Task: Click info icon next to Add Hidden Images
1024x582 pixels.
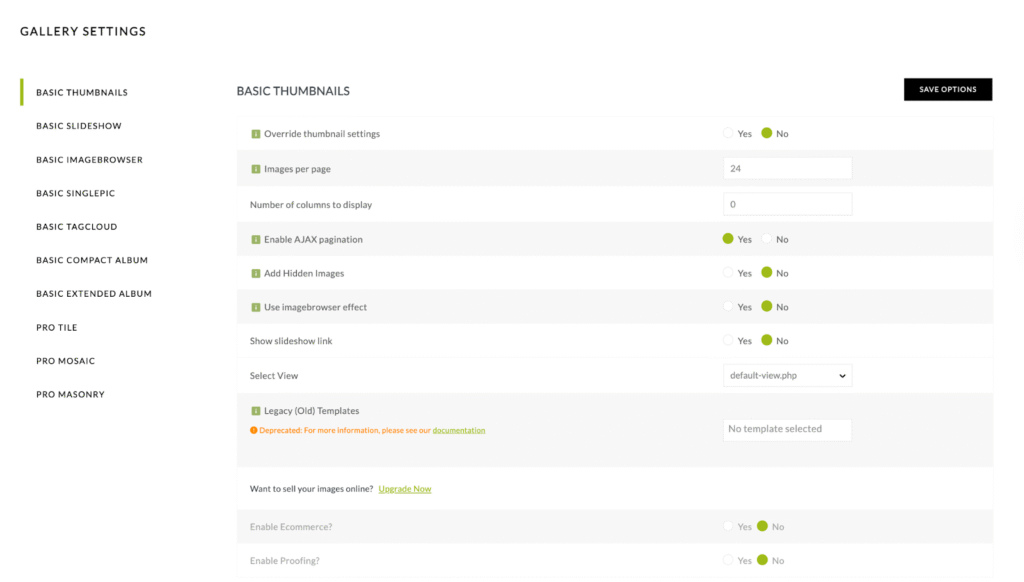Action: coord(255,273)
